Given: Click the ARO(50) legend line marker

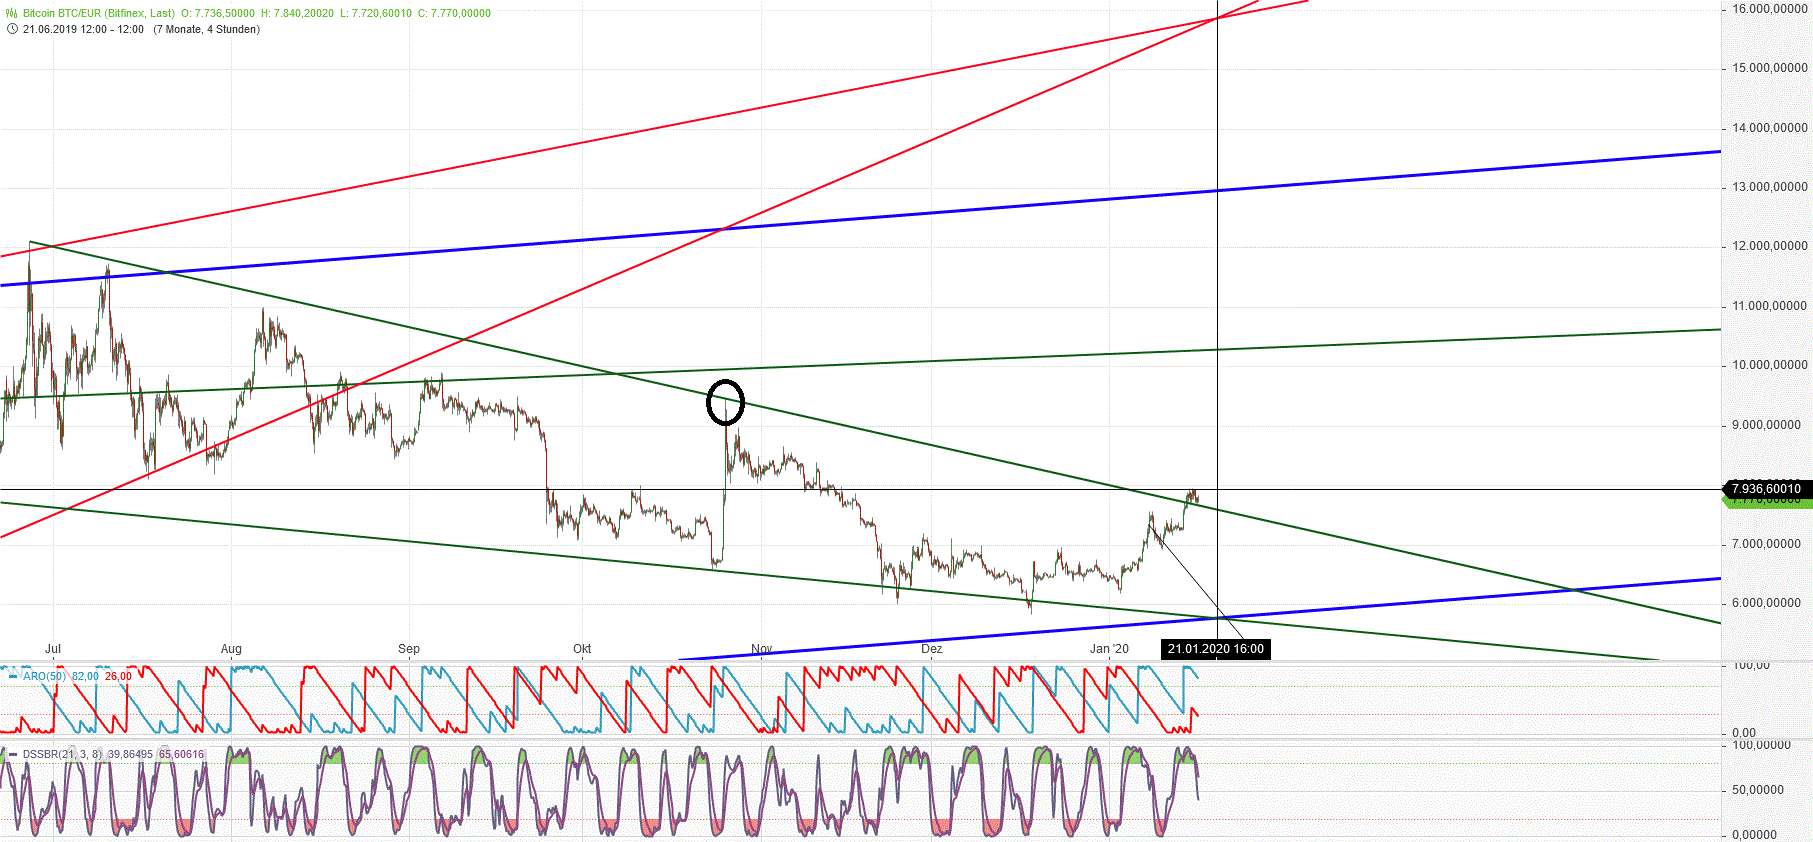Looking at the screenshot, I should coord(12,676).
